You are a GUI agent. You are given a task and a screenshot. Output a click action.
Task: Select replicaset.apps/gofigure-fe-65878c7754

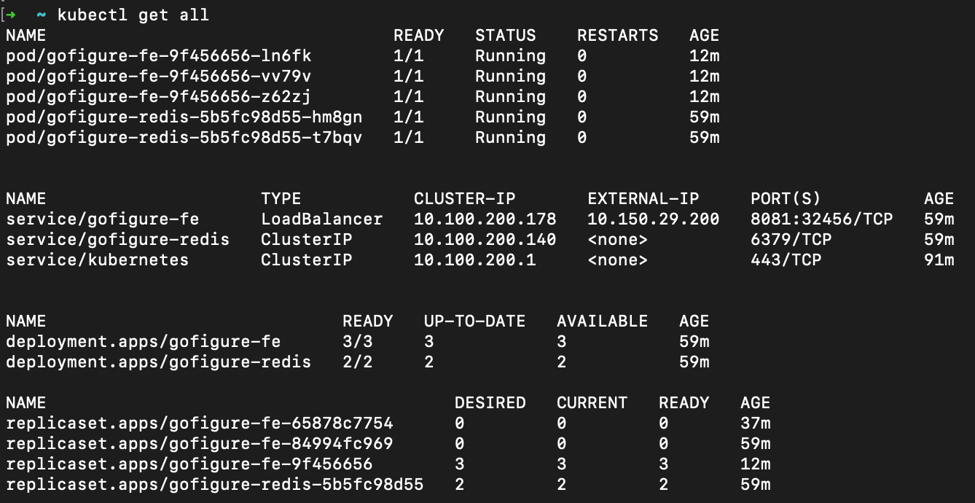199,423
